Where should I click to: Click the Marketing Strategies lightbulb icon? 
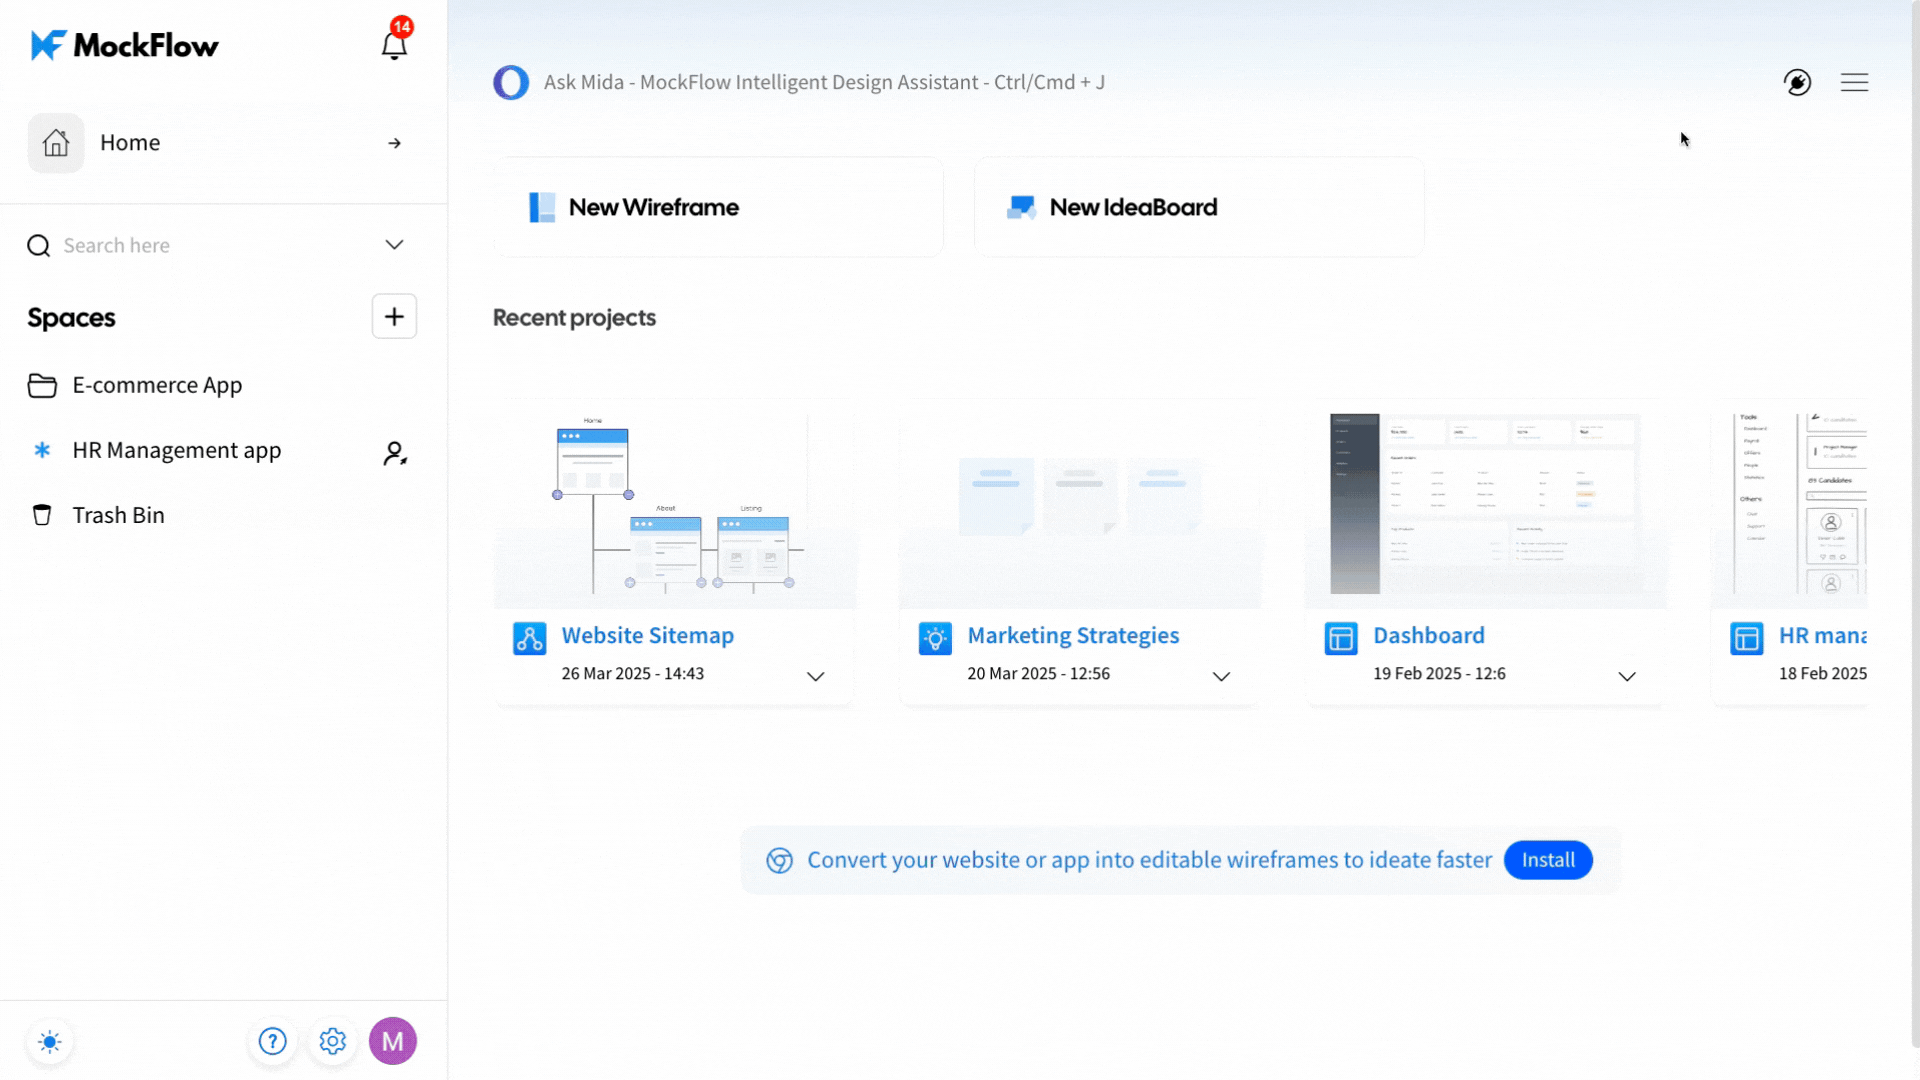pos(935,638)
